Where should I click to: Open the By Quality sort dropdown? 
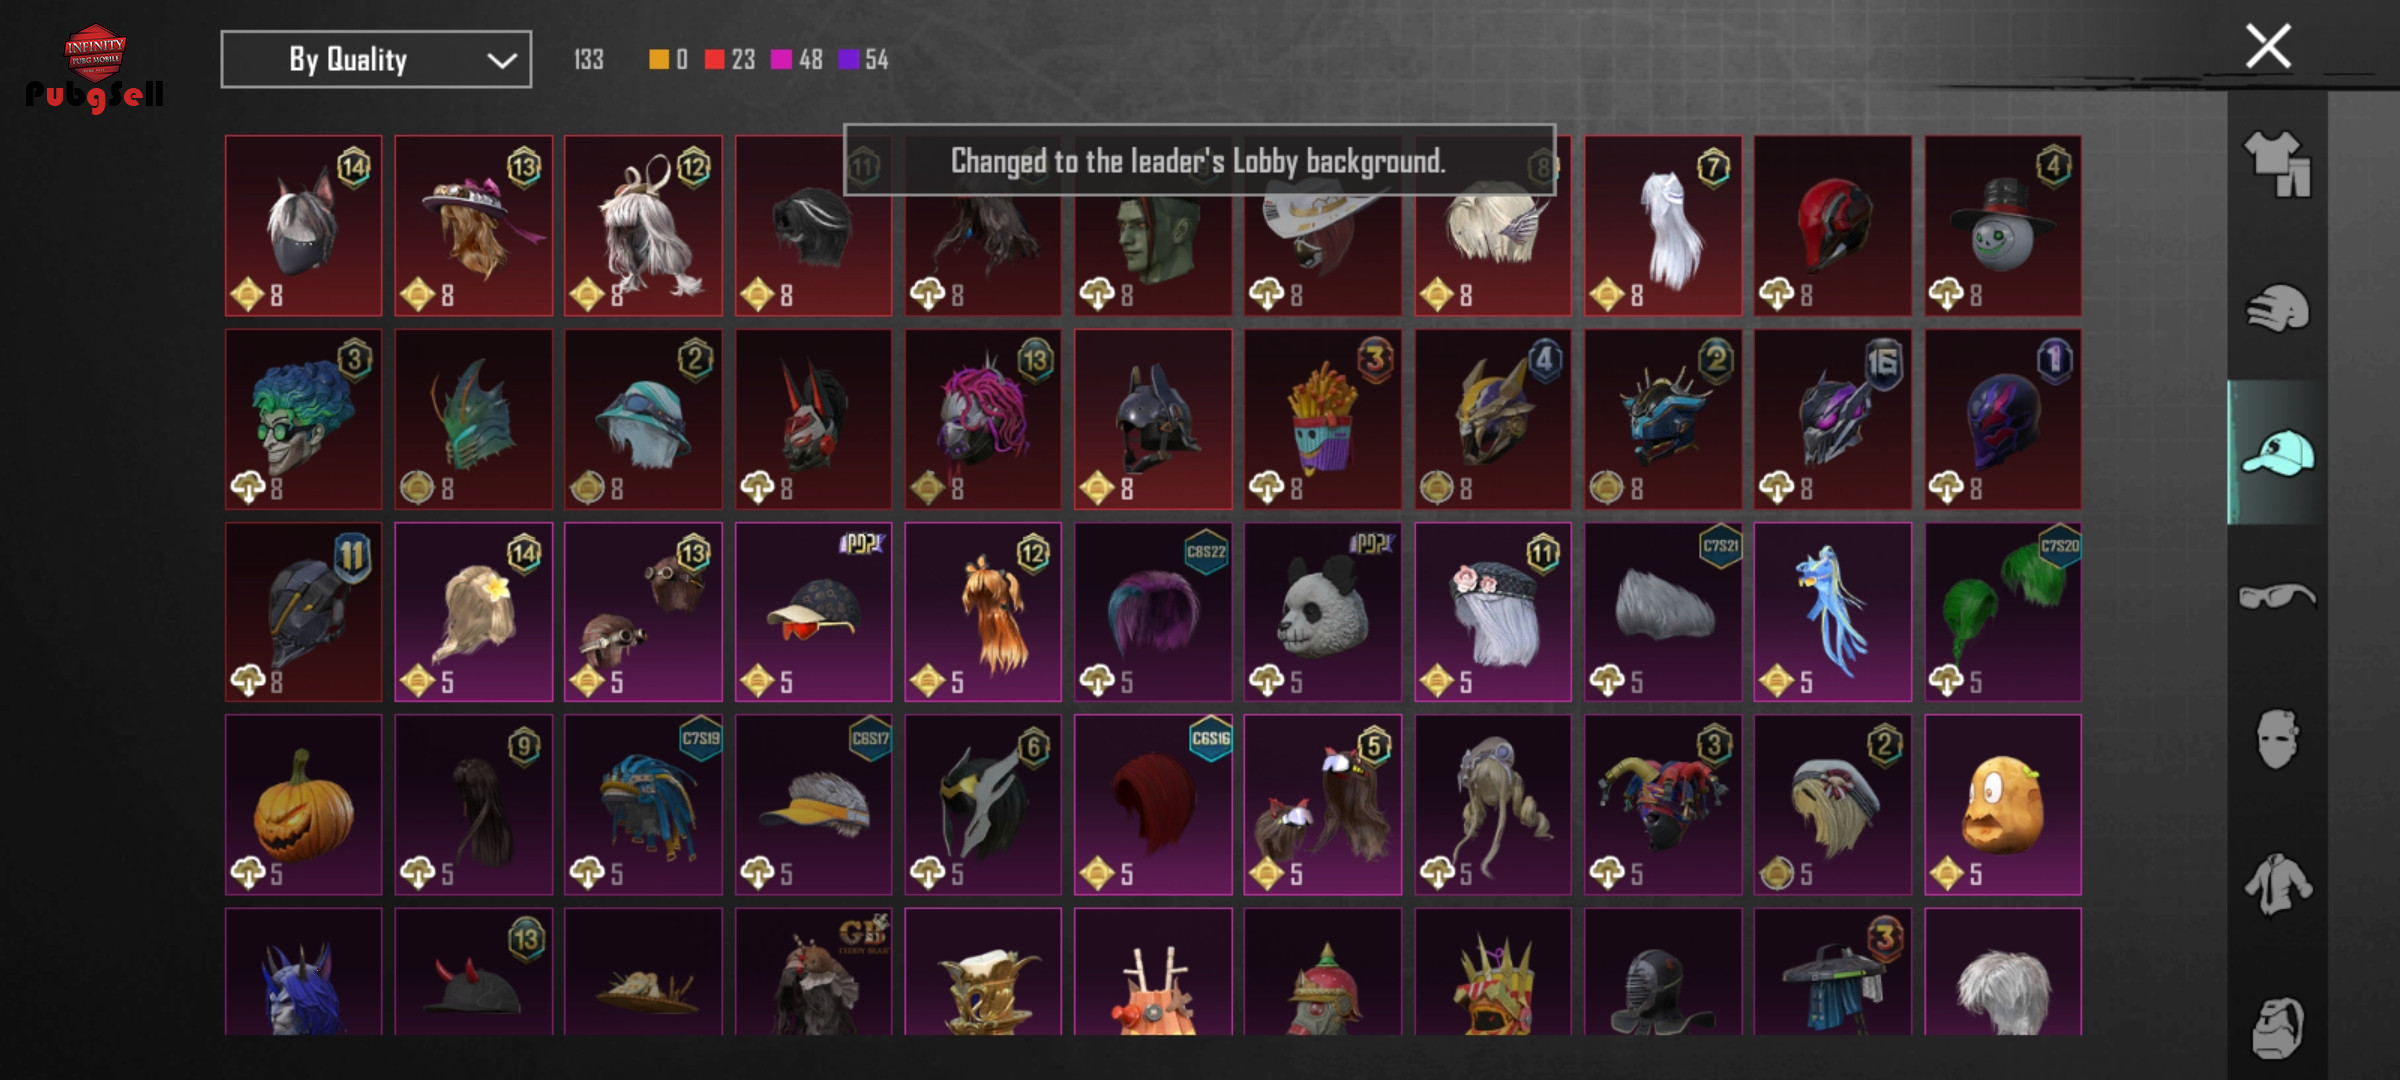pyautogui.click(x=376, y=60)
